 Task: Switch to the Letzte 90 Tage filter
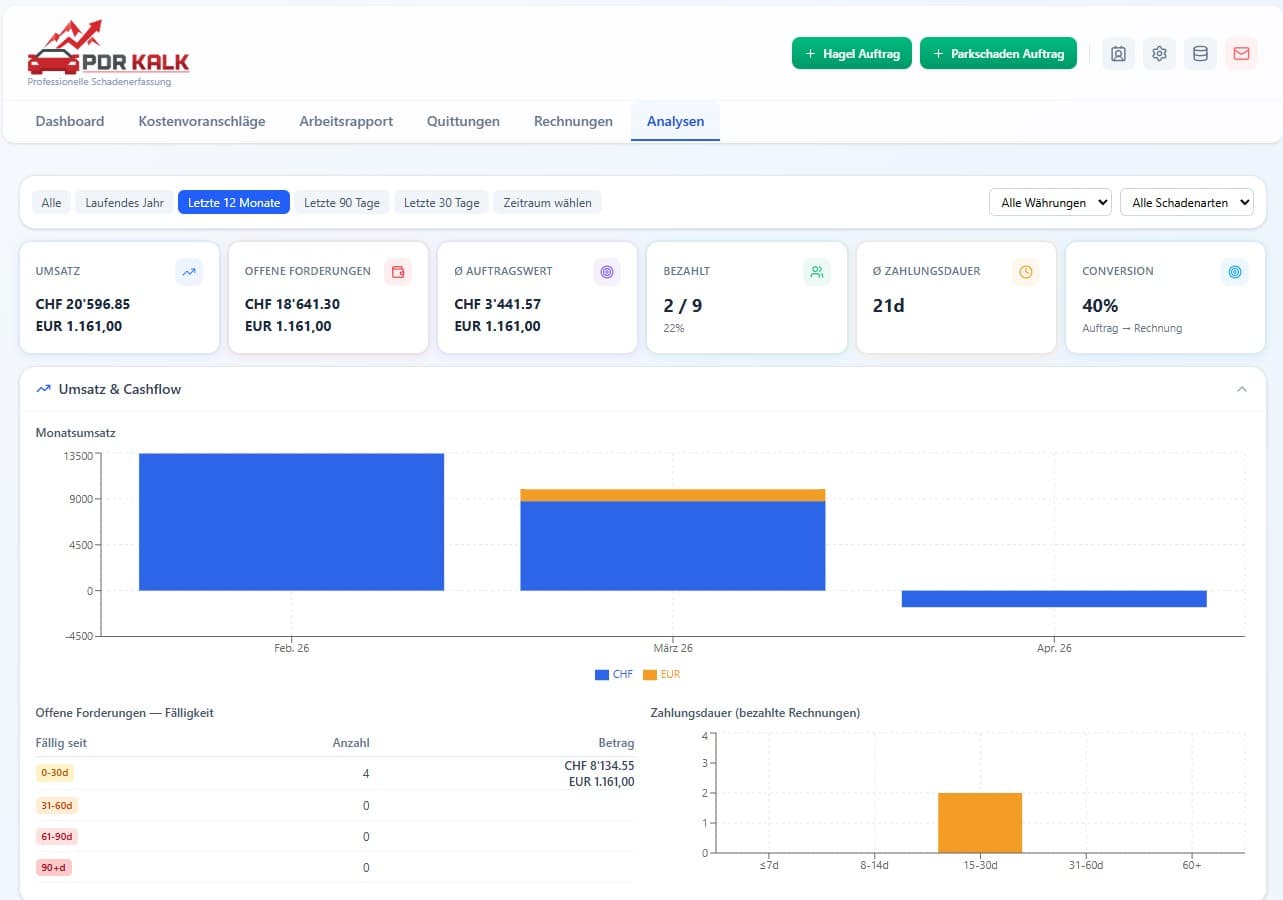340,202
